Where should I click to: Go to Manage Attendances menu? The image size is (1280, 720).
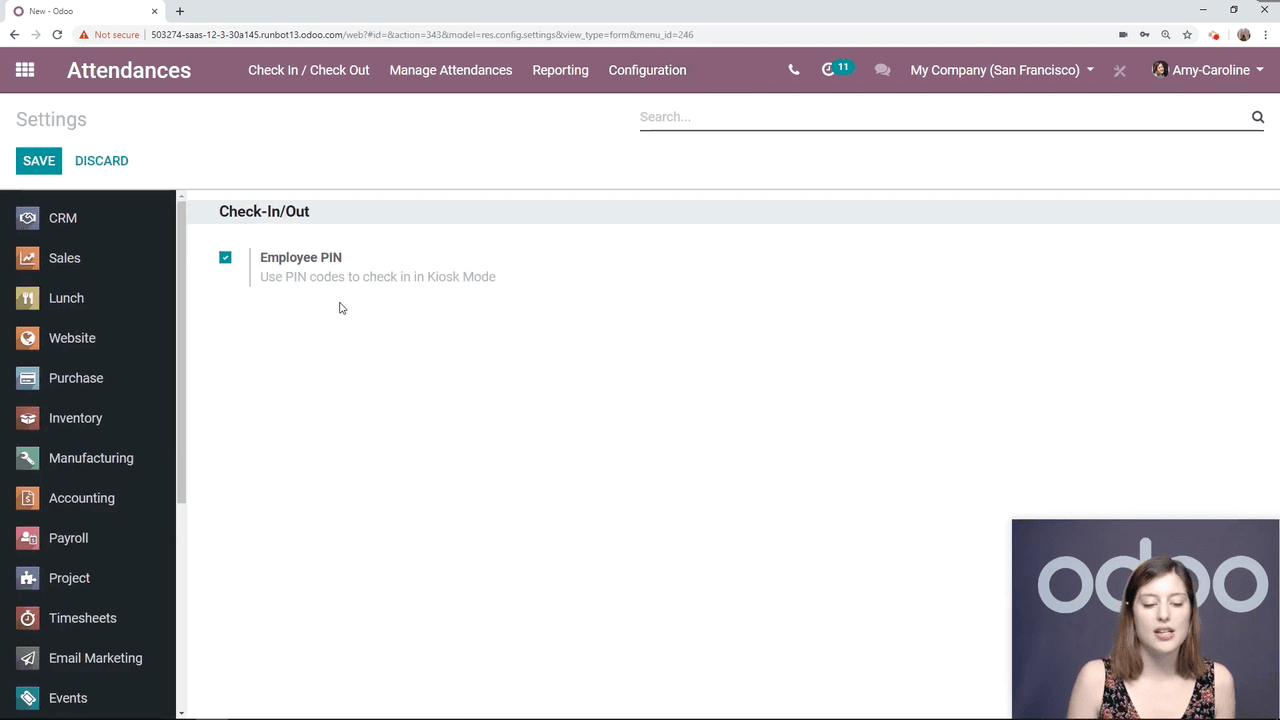[x=450, y=70]
